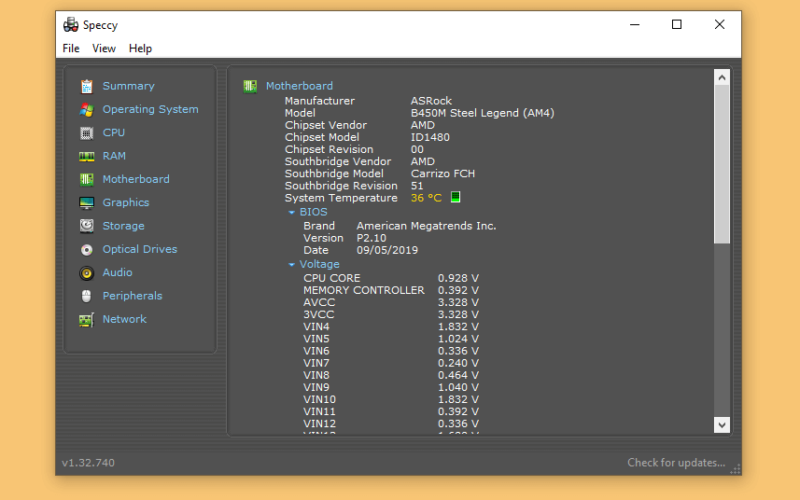
Task: Open the Graphics section link
Action: pos(126,203)
